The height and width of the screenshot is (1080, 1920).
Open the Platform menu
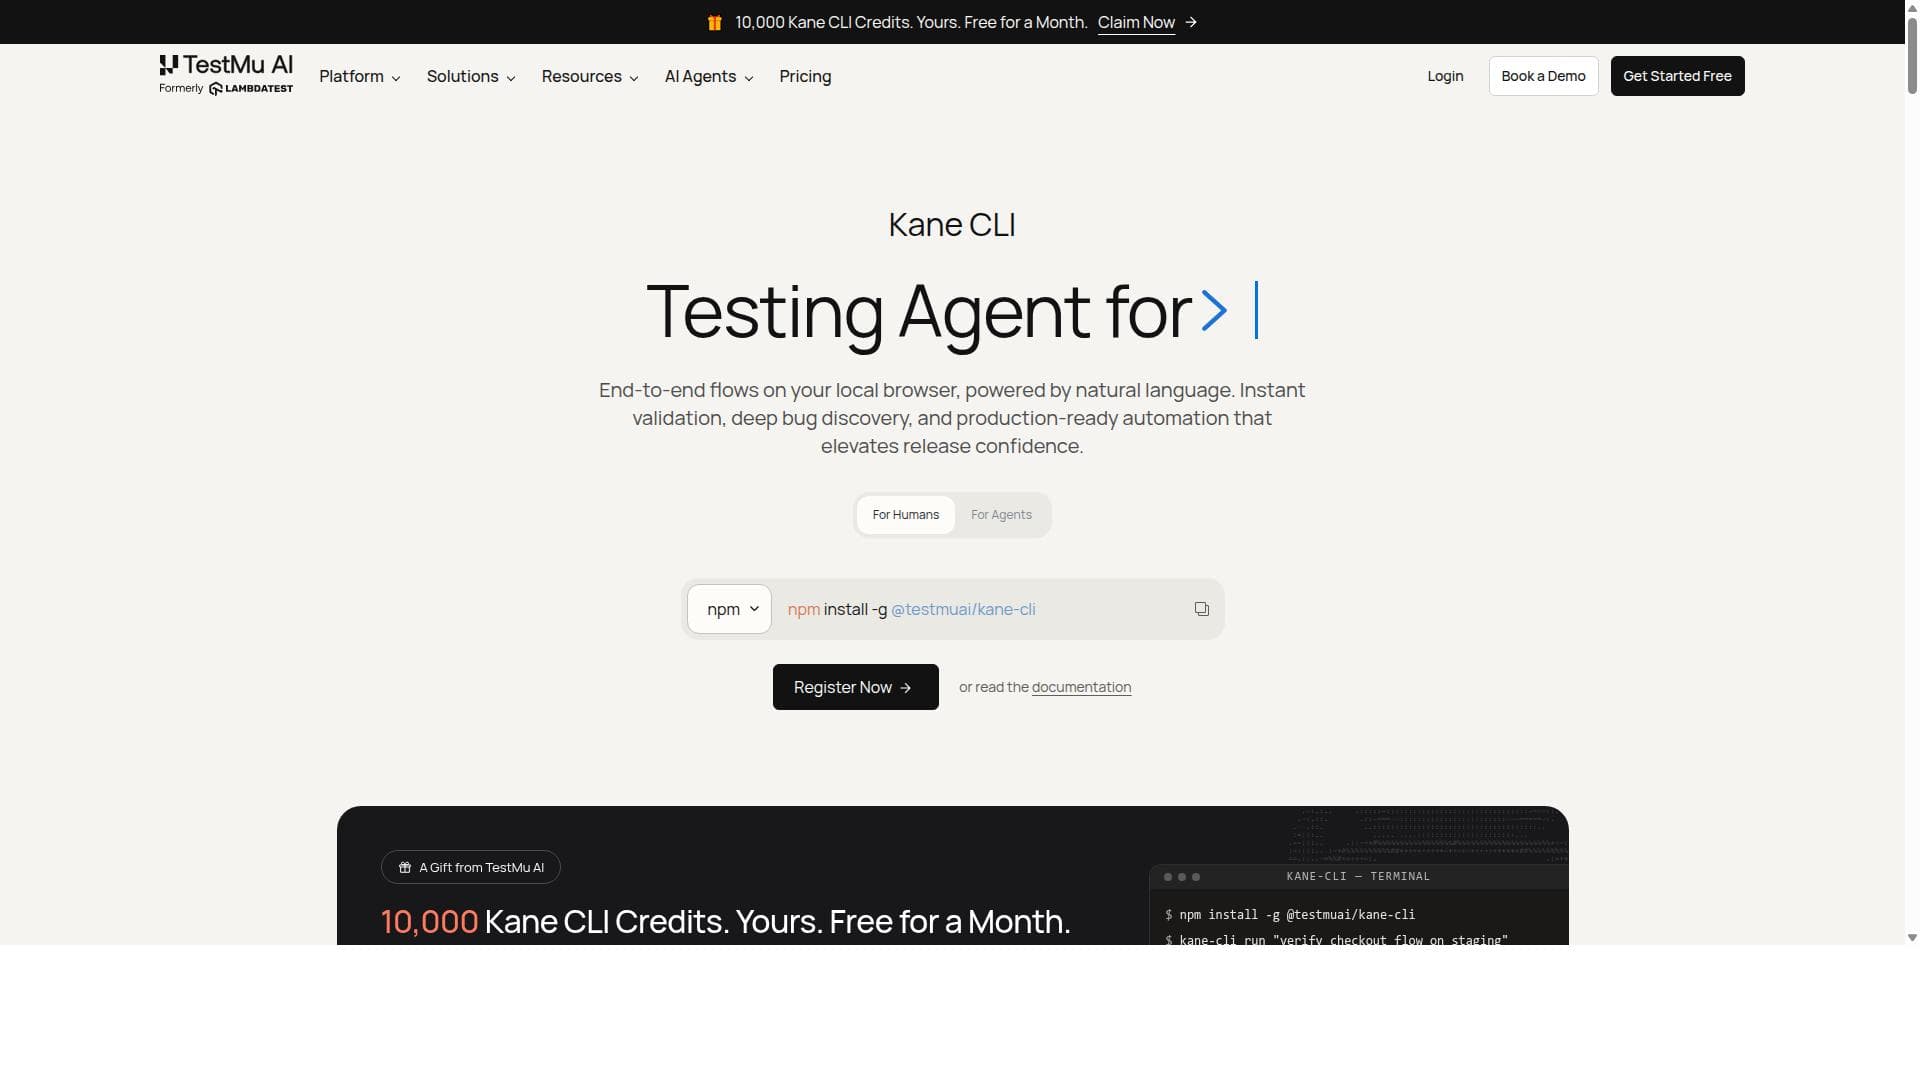coord(360,76)
